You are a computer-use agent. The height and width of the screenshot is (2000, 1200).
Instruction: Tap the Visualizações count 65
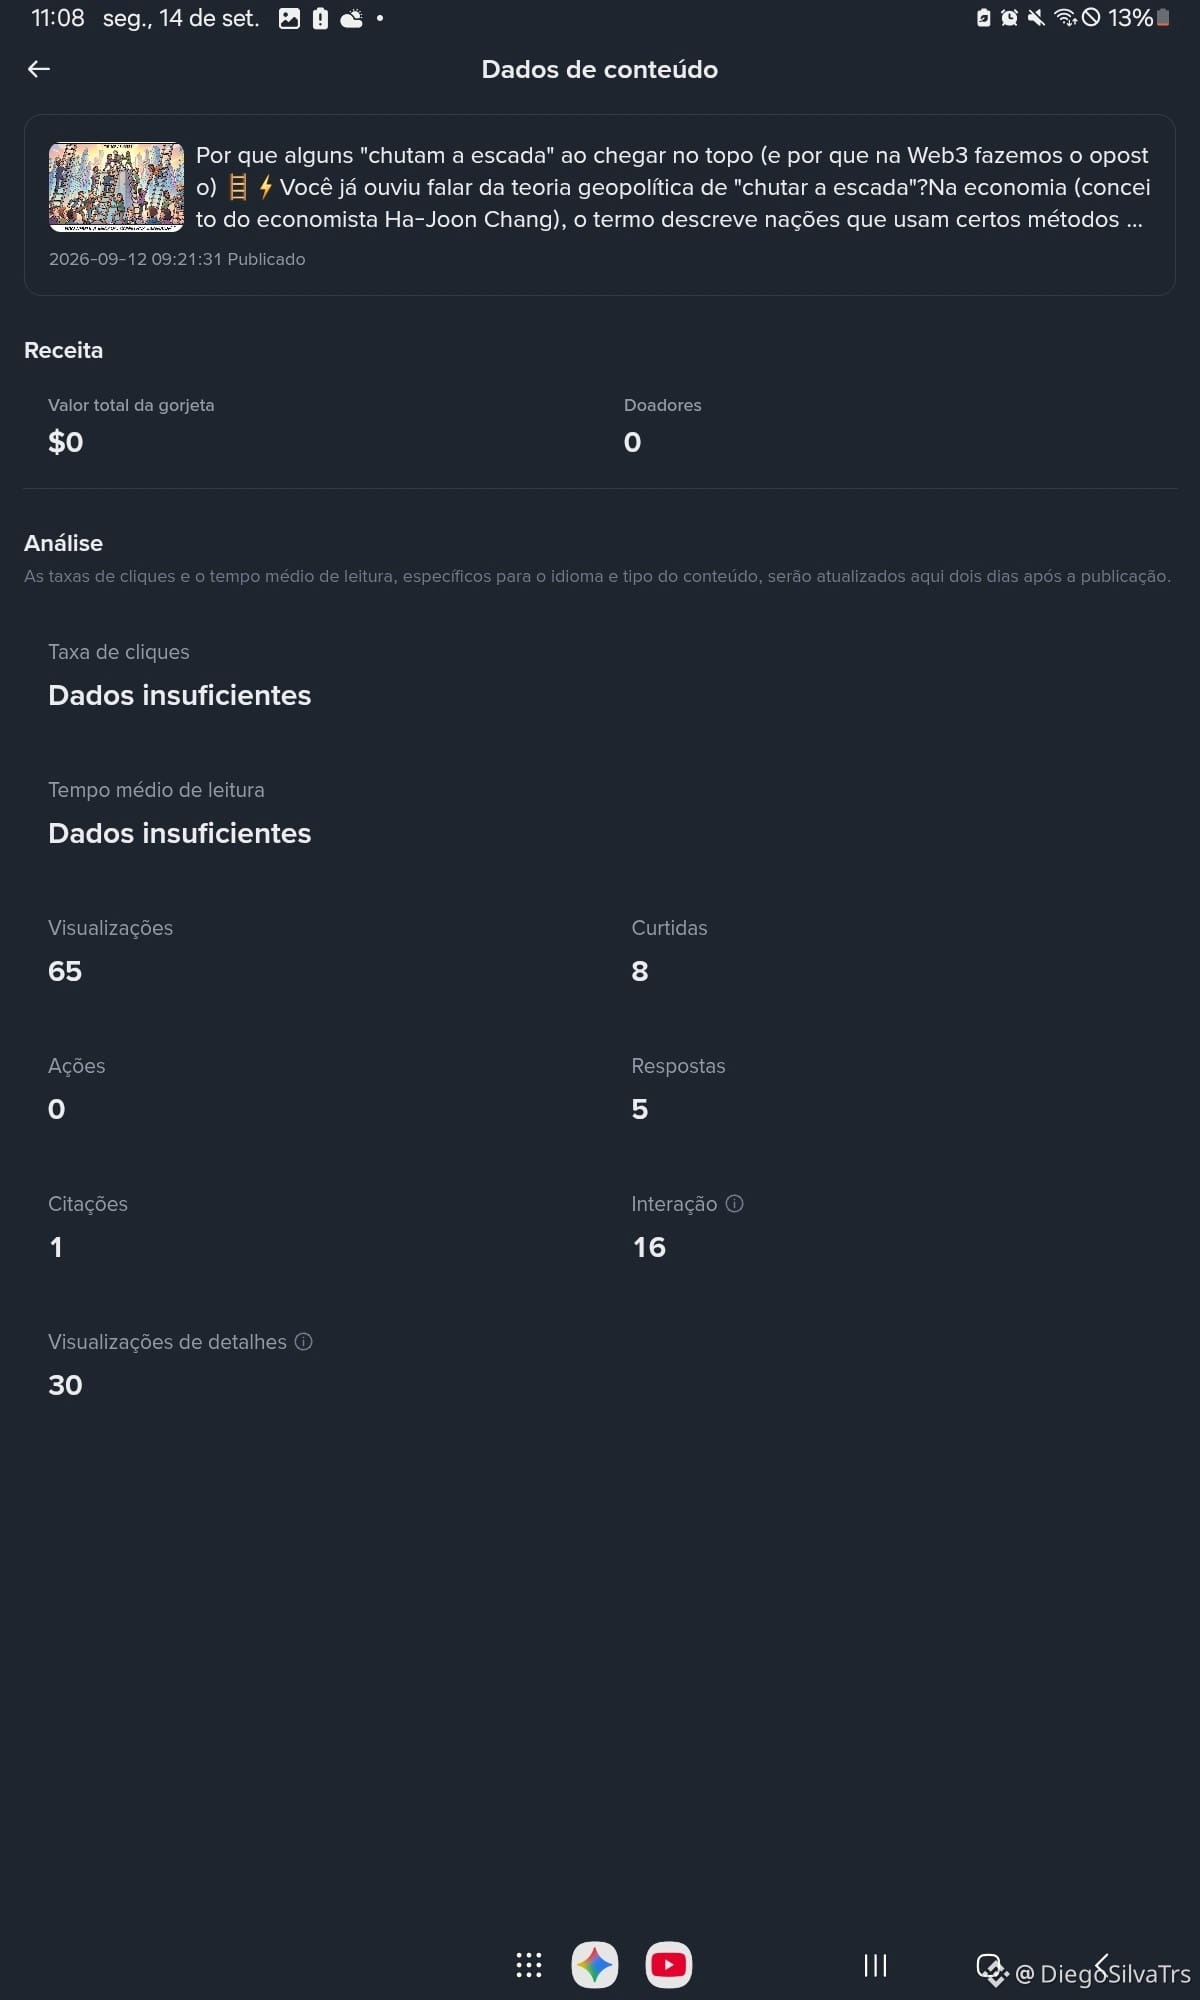pyautogui.click(x=65, y=971)
